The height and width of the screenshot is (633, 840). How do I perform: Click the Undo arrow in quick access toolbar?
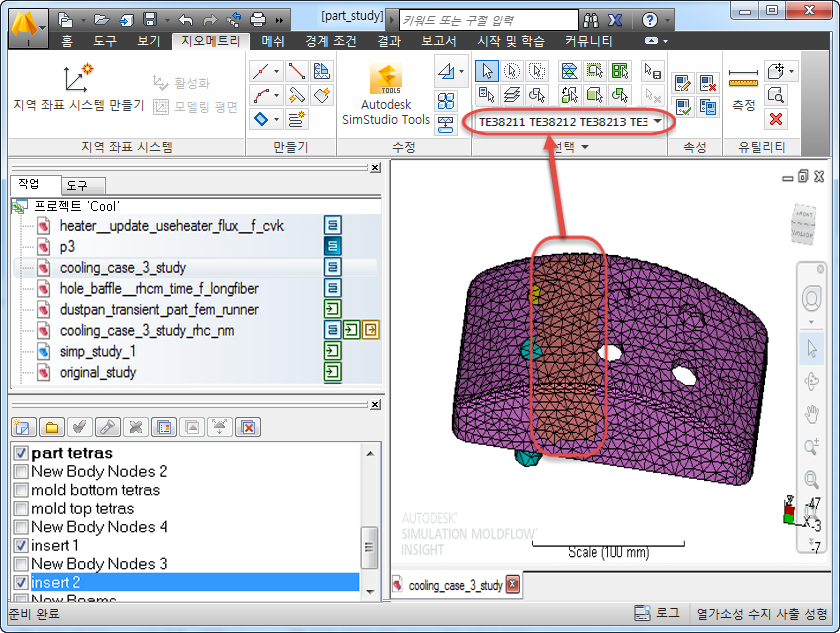point(185,20)
